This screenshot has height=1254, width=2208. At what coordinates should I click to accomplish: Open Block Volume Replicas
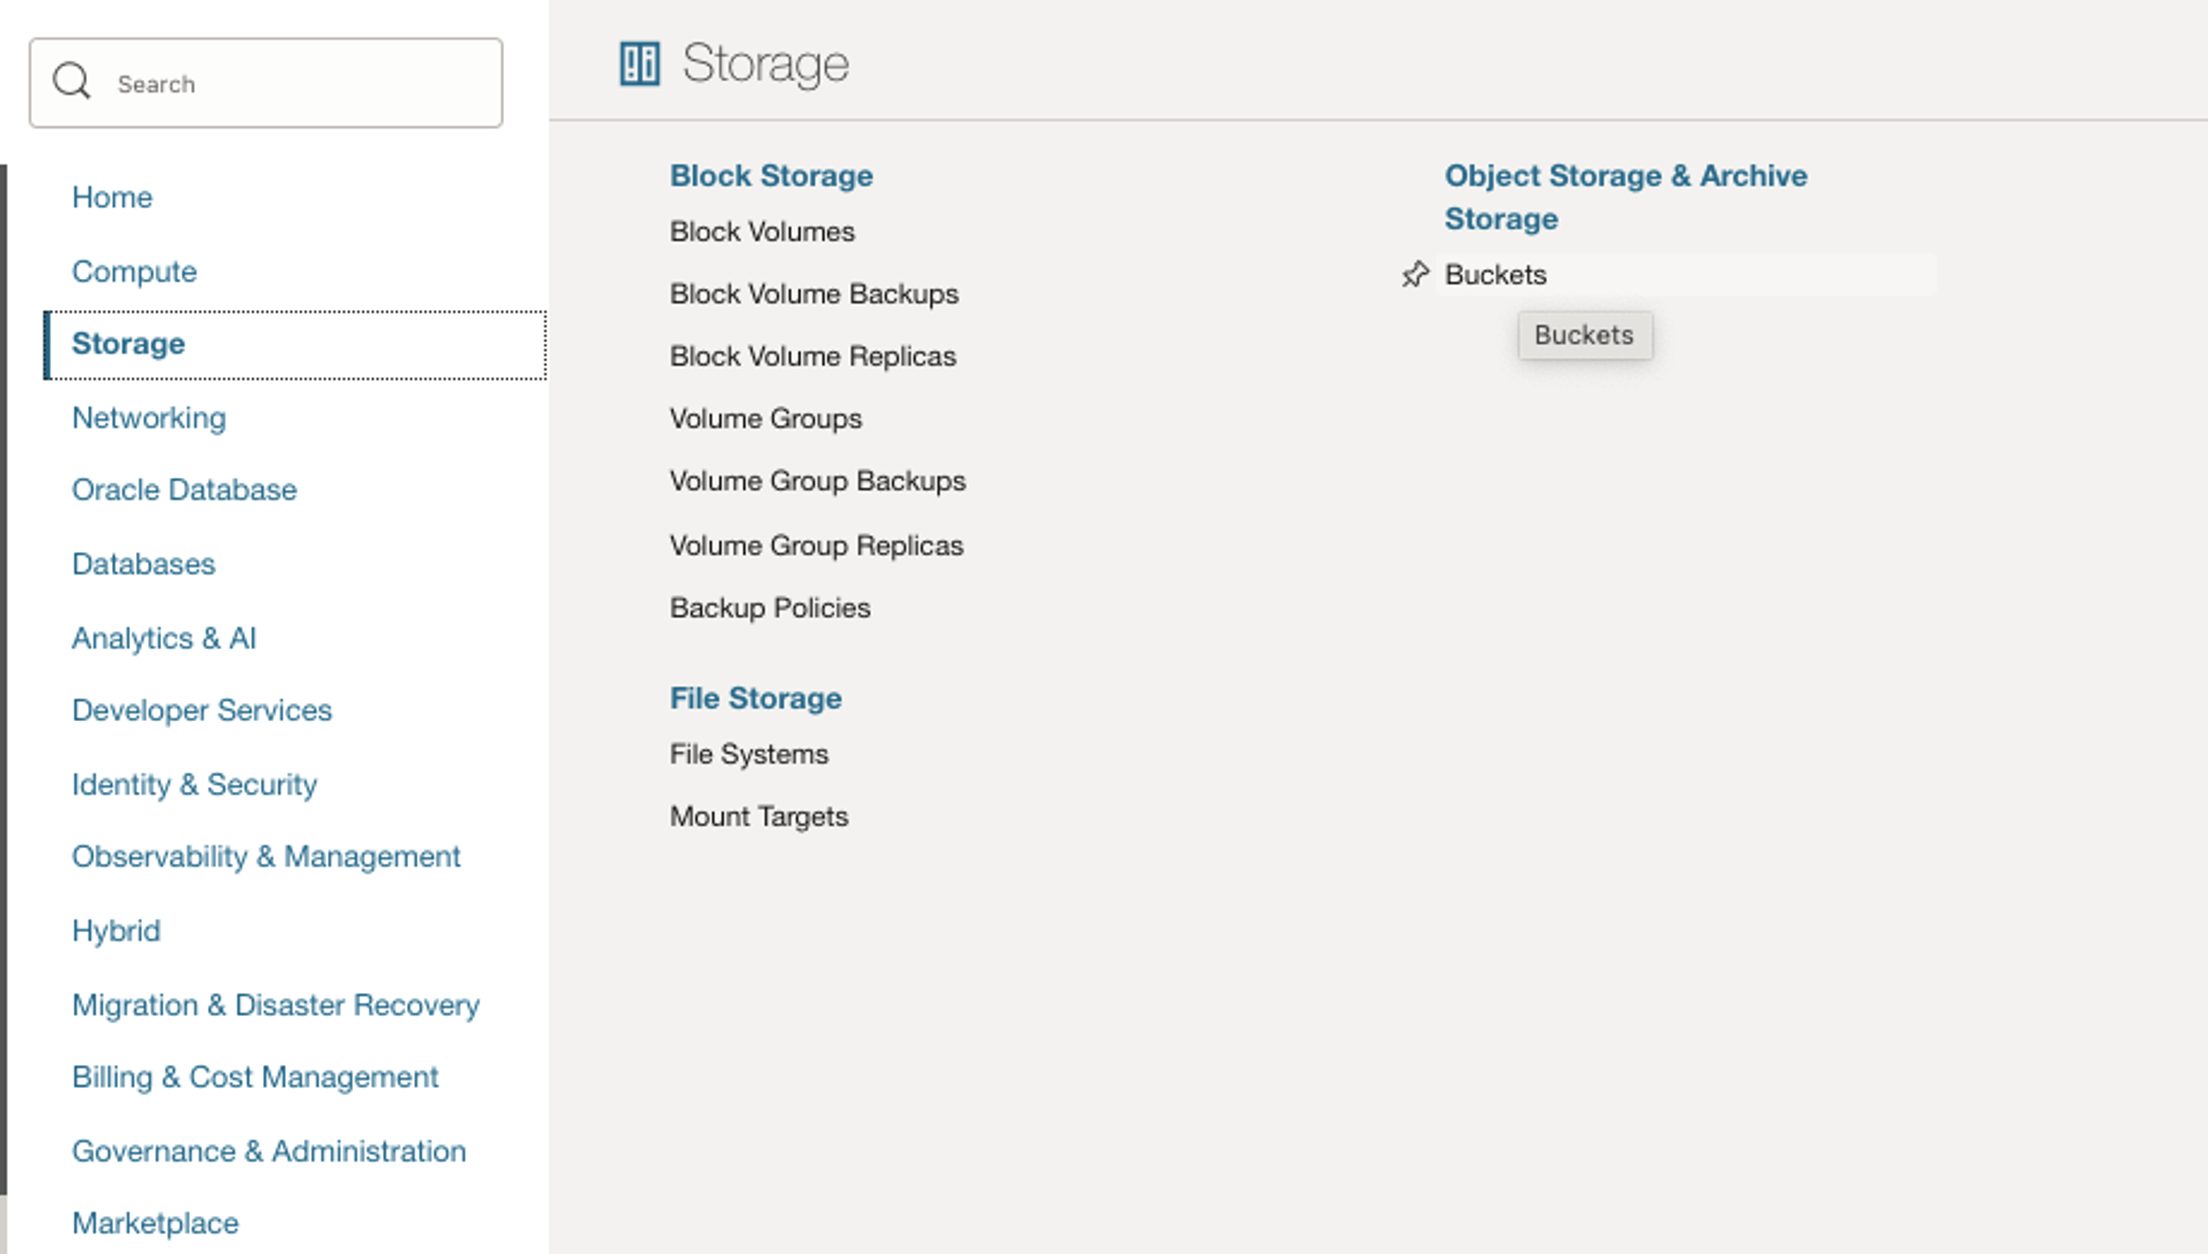point(813,356)
